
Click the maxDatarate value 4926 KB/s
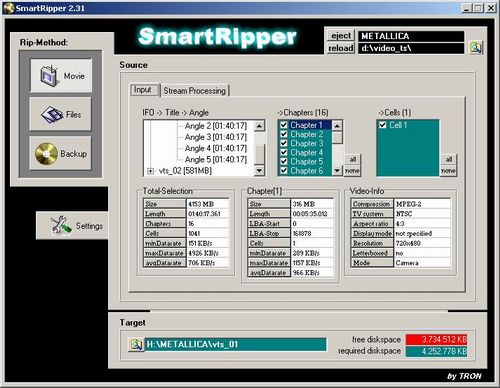(x=207, y=253)
